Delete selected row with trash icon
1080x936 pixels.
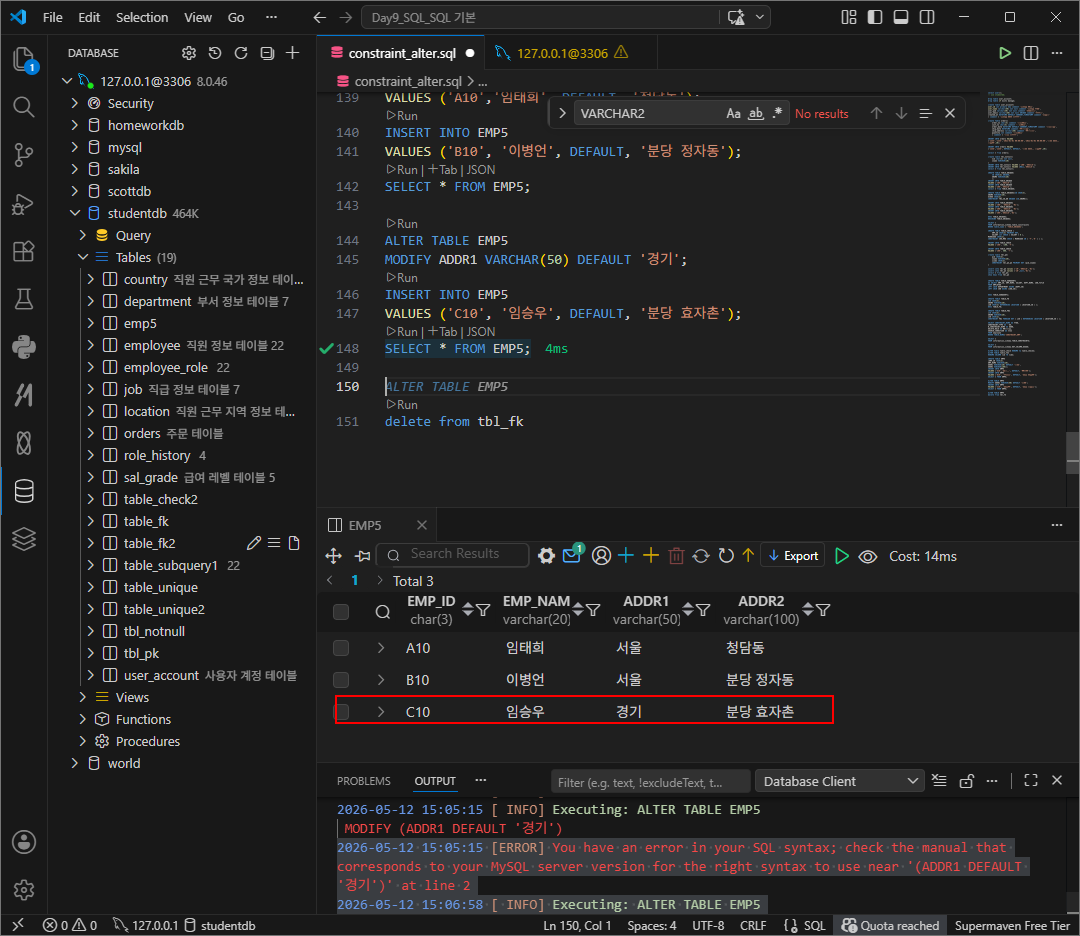coord(676,556)
